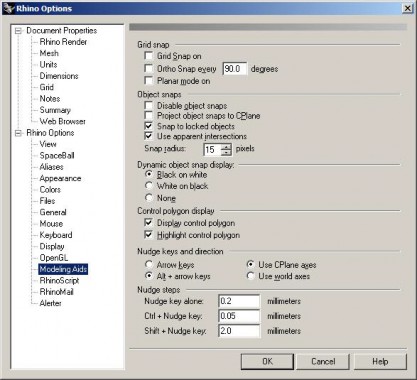Open the Summary page

click(55, 110)
